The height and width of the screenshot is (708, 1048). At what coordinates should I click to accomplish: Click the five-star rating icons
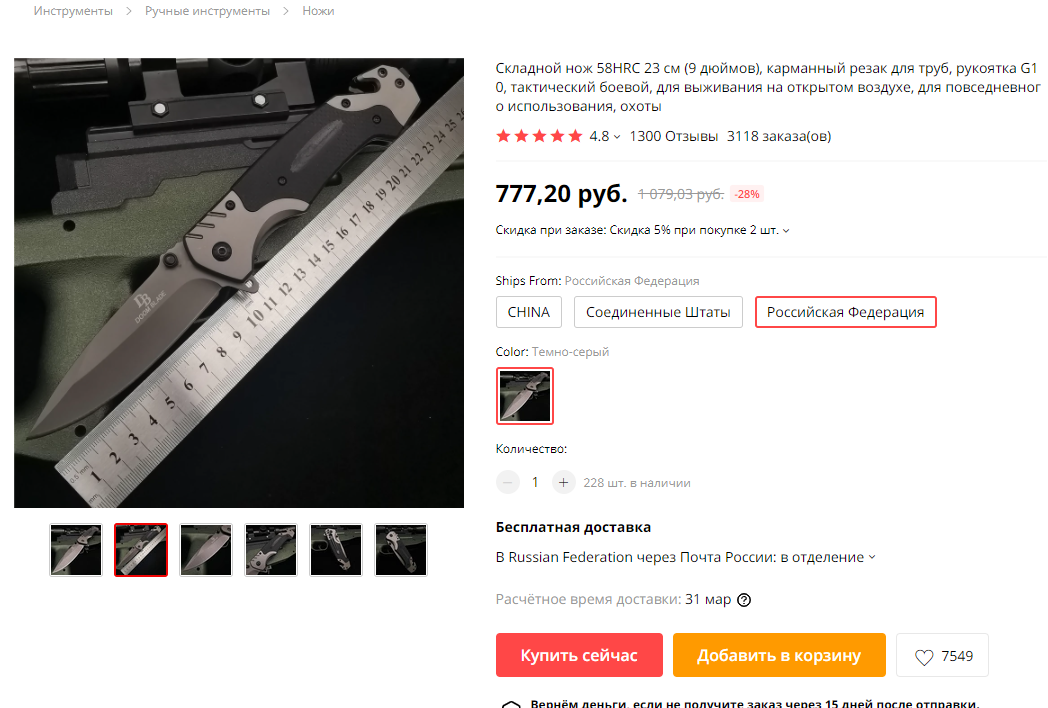pyautogui.click(x=539, y=136)
